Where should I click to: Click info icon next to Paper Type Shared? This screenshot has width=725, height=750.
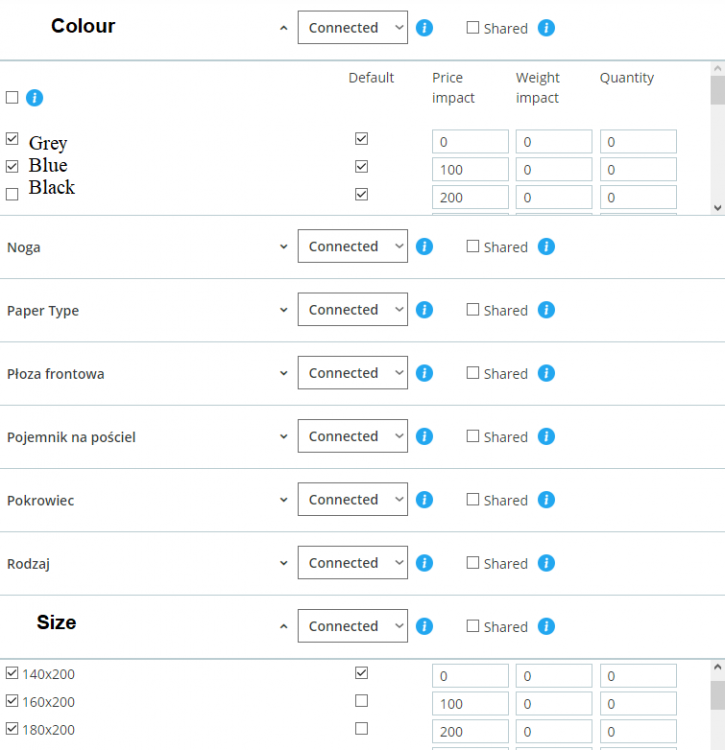point(546,310)
